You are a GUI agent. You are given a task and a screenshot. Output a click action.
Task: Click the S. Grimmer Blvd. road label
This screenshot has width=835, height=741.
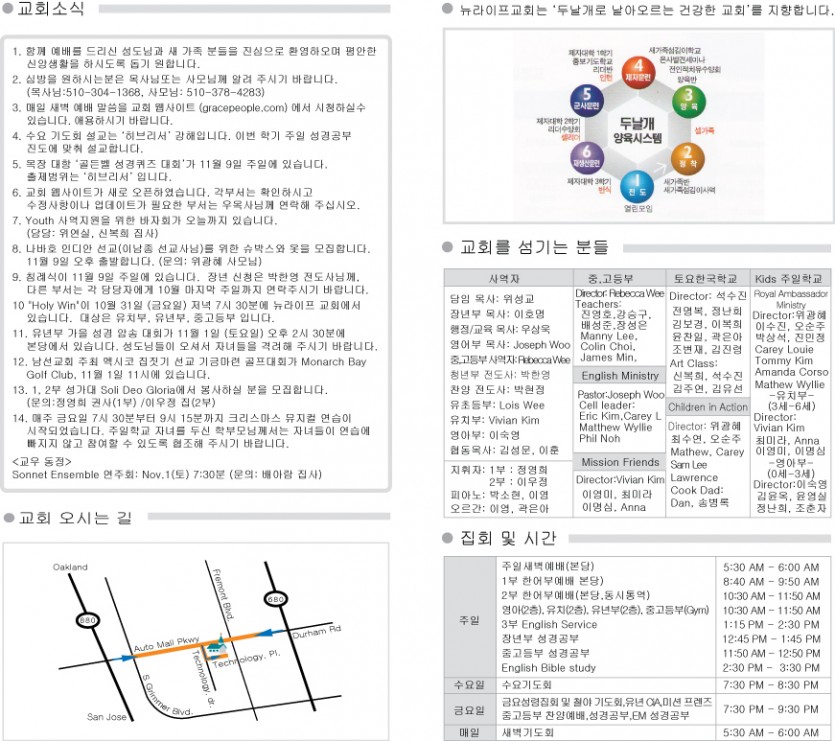(166, 697)
